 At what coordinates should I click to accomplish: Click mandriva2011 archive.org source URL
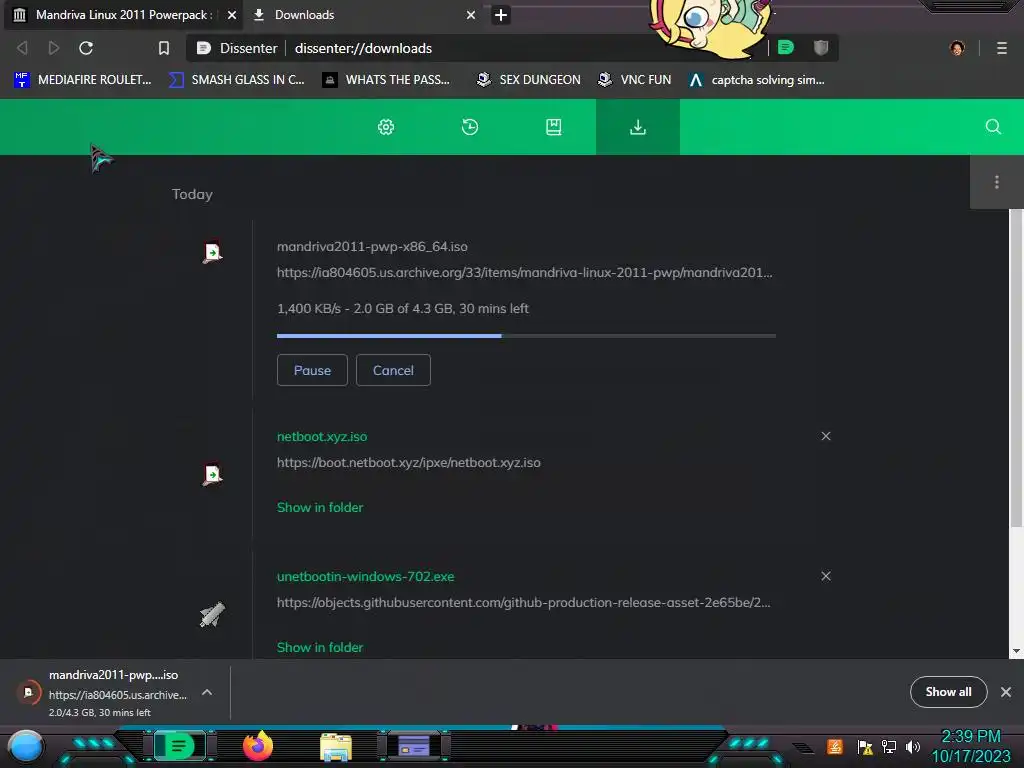524,272
